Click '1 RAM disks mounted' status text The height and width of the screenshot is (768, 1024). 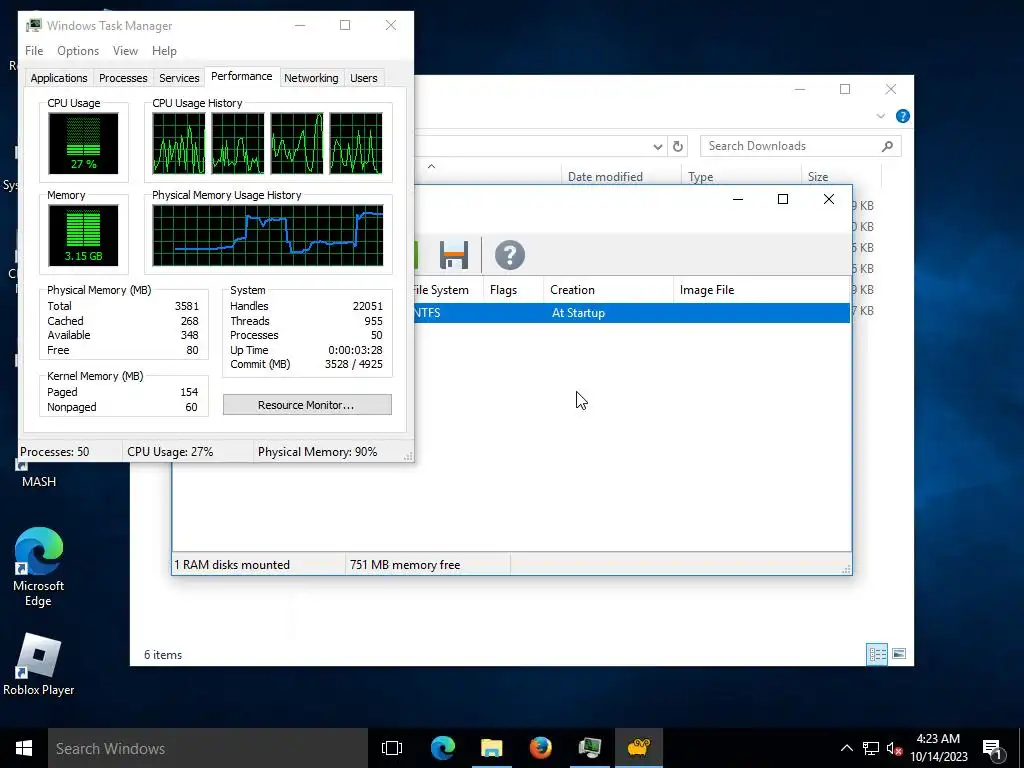[x=232, y=565]
